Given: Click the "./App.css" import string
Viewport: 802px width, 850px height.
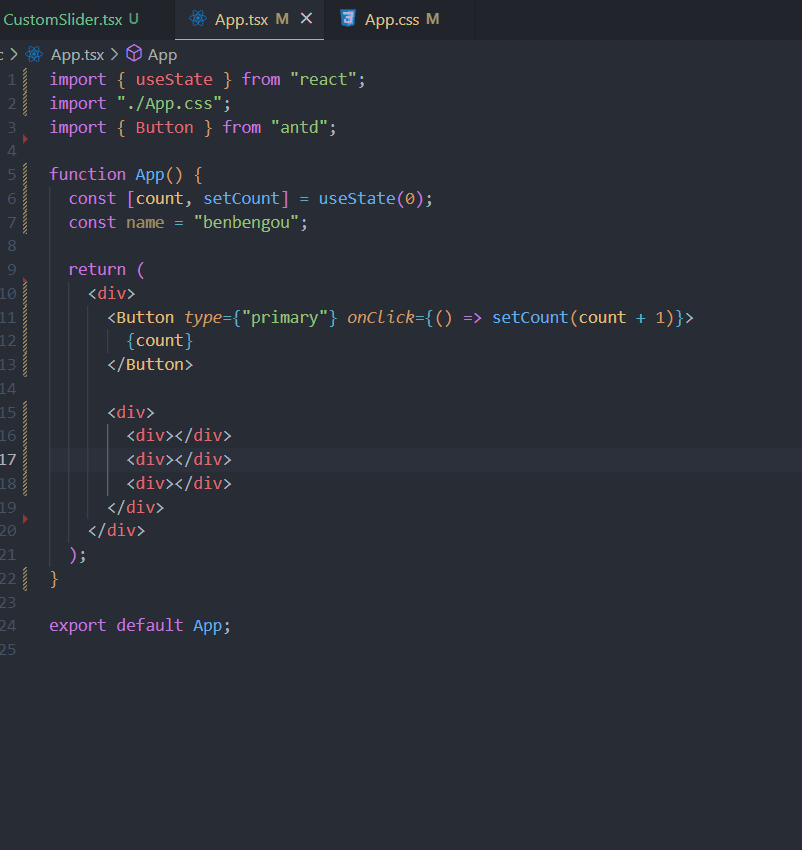Looking at the screenshot, I should 169,104.
